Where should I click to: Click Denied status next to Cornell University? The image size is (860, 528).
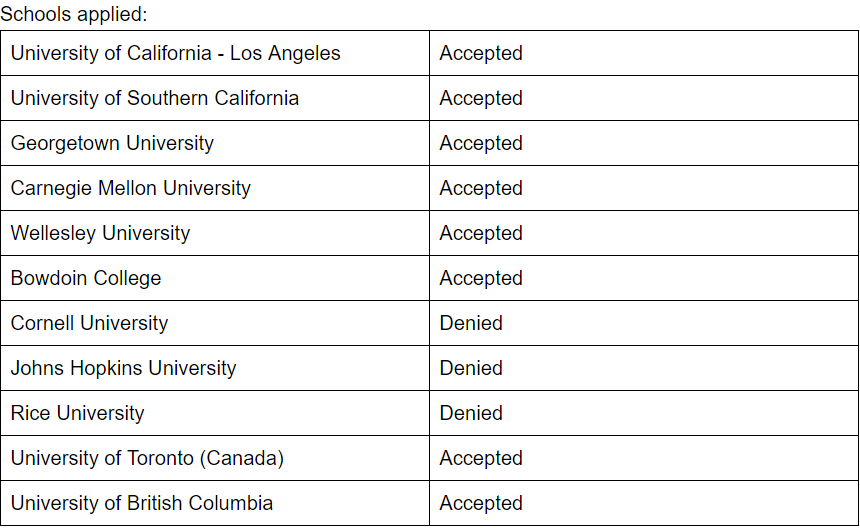point(471,323)
